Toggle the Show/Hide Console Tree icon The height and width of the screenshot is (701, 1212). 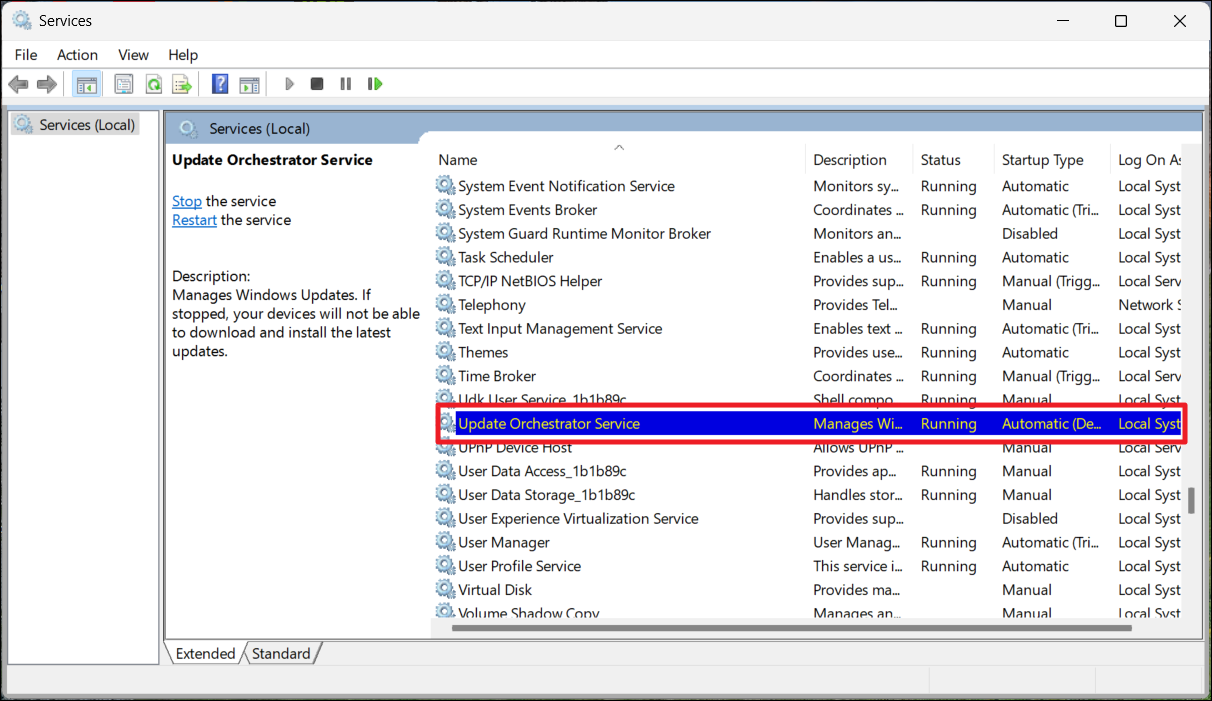pos(87,84)
